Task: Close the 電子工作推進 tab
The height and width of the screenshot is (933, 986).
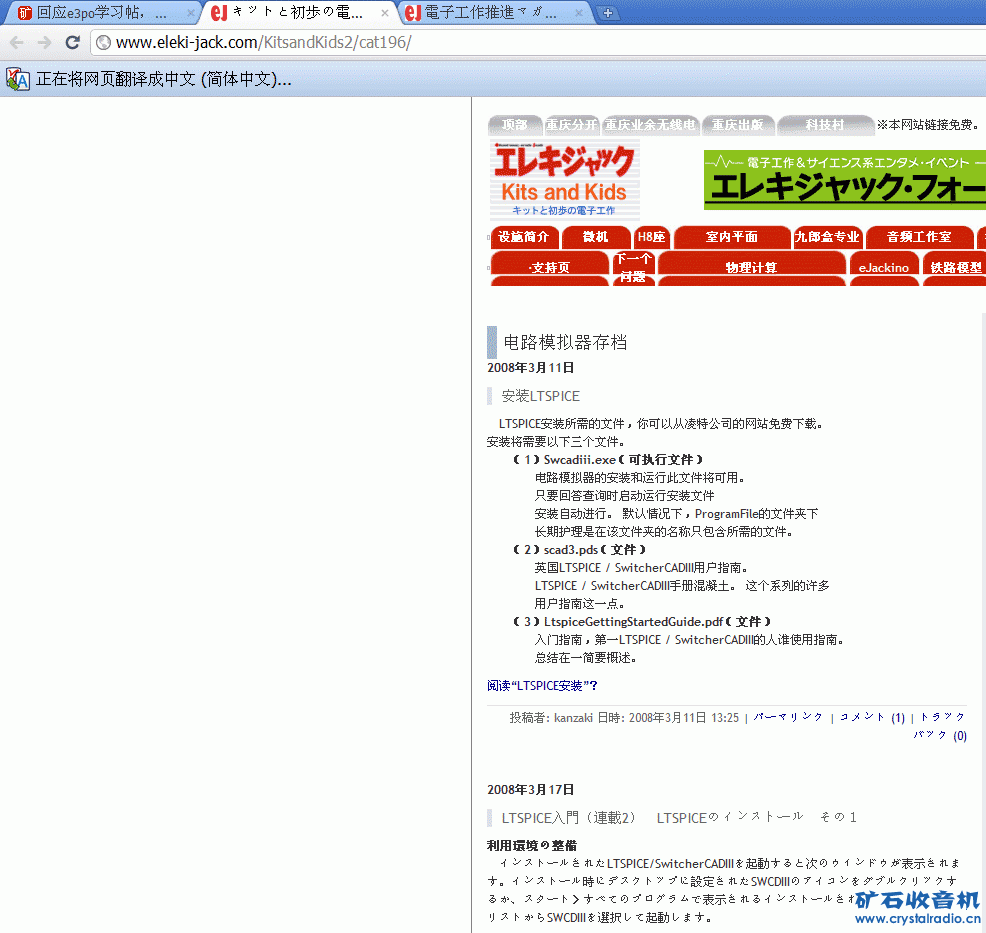Action: click(579, 13)
